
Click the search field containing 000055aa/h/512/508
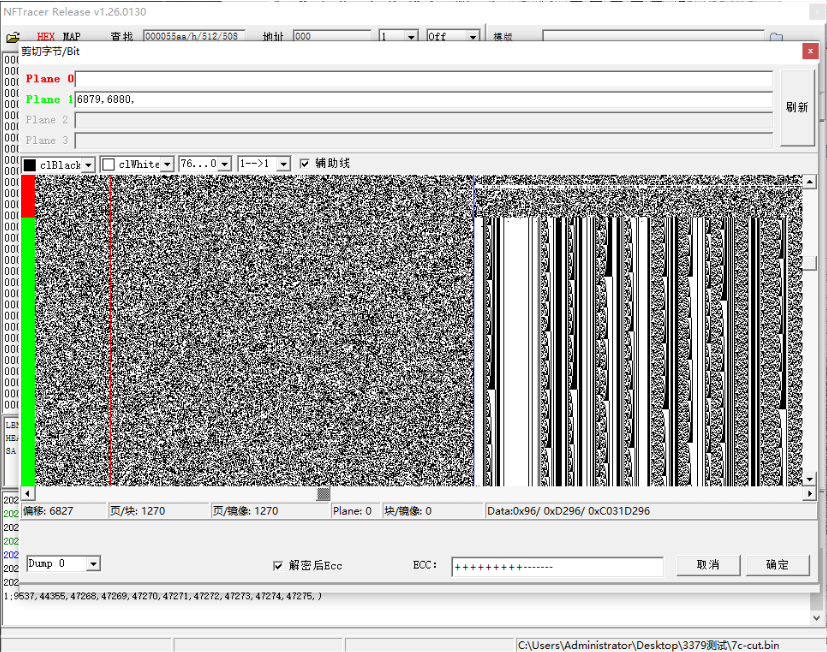pos(194,36)
